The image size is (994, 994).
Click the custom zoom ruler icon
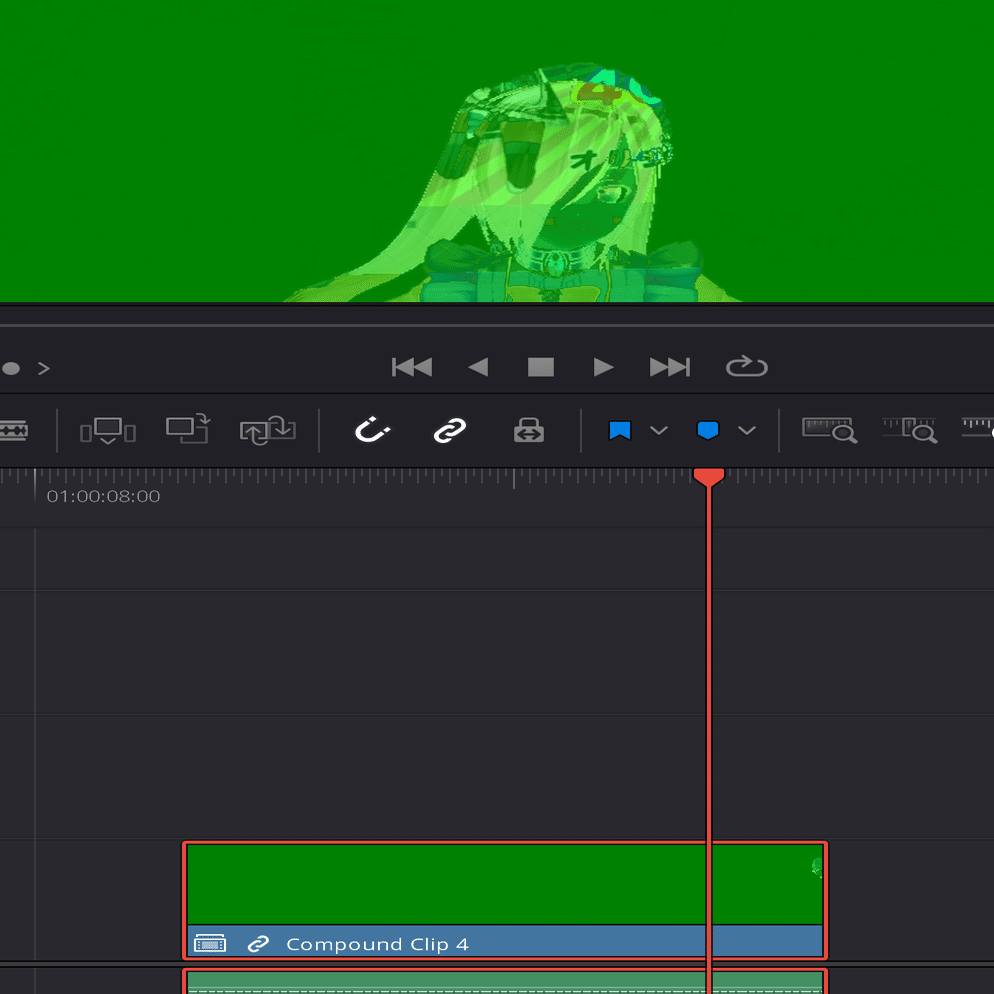pos(978,429)
